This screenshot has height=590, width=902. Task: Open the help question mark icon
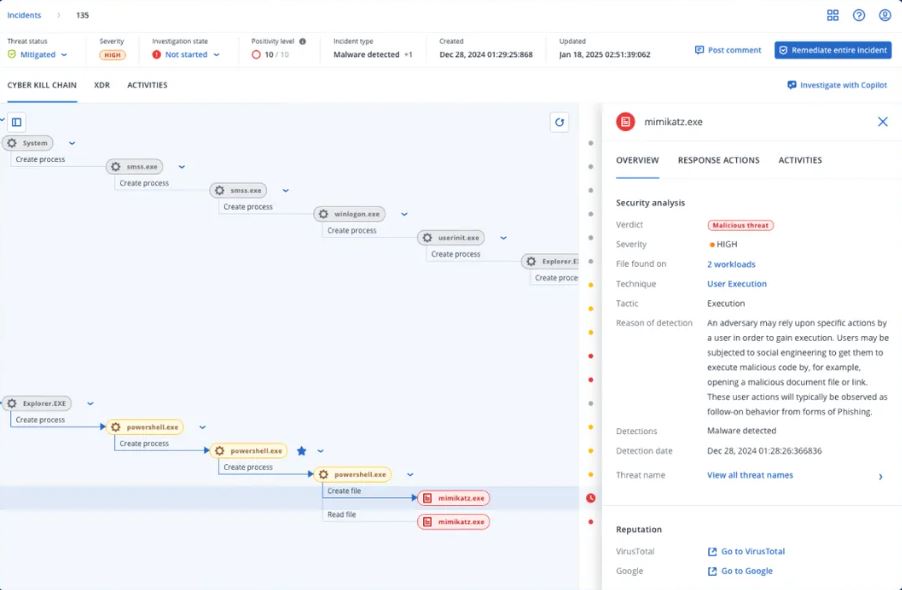(x=859, y=15)
